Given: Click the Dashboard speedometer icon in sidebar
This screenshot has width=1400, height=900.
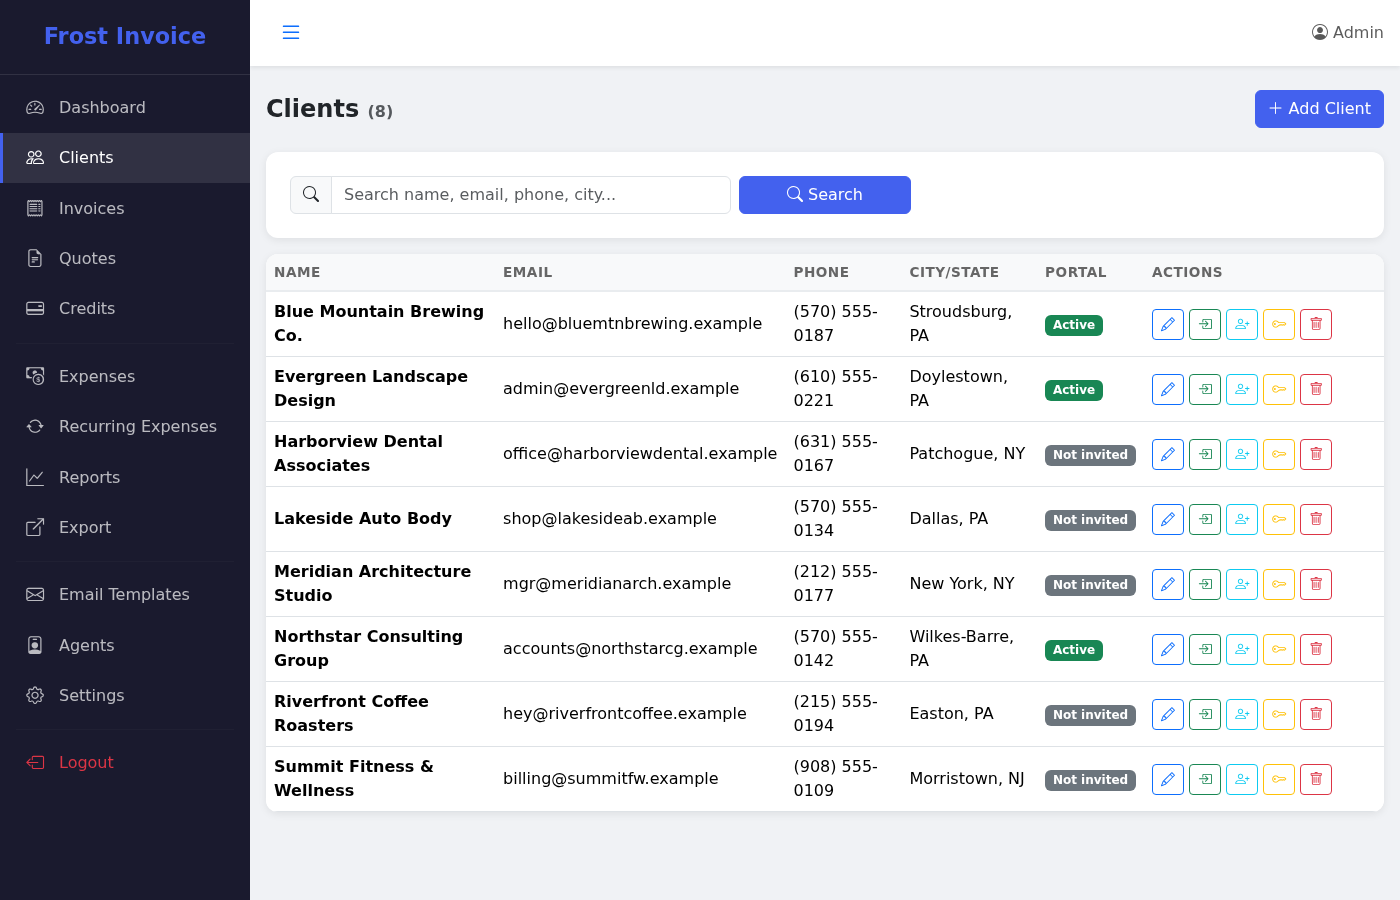Looking at the screenshot, I should coord(33,107).
